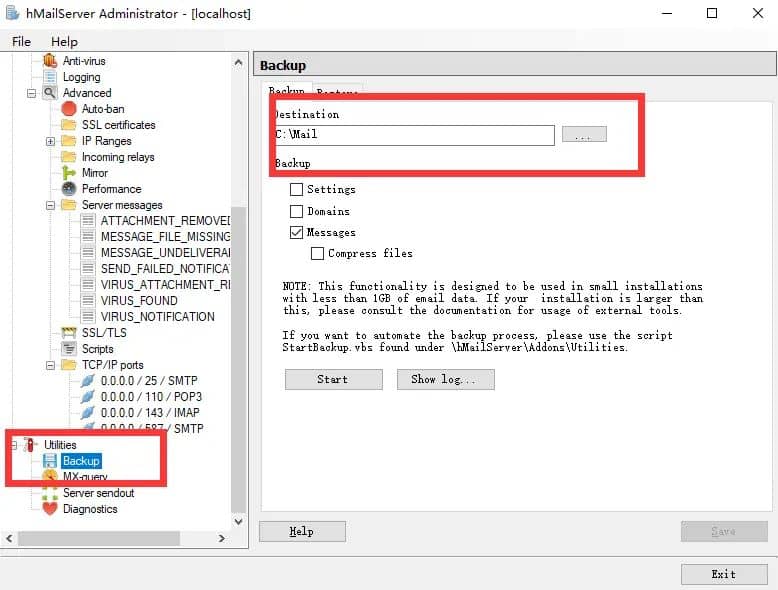
Task: Click the Destination path input field
Action: click(x=414, y=134)
